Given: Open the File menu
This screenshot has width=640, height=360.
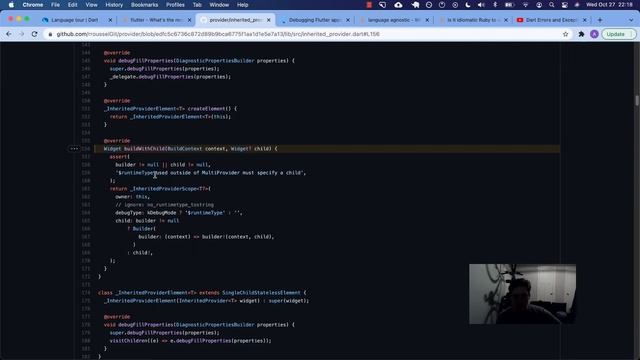Looking at the screenshot, I should [55, 5].
